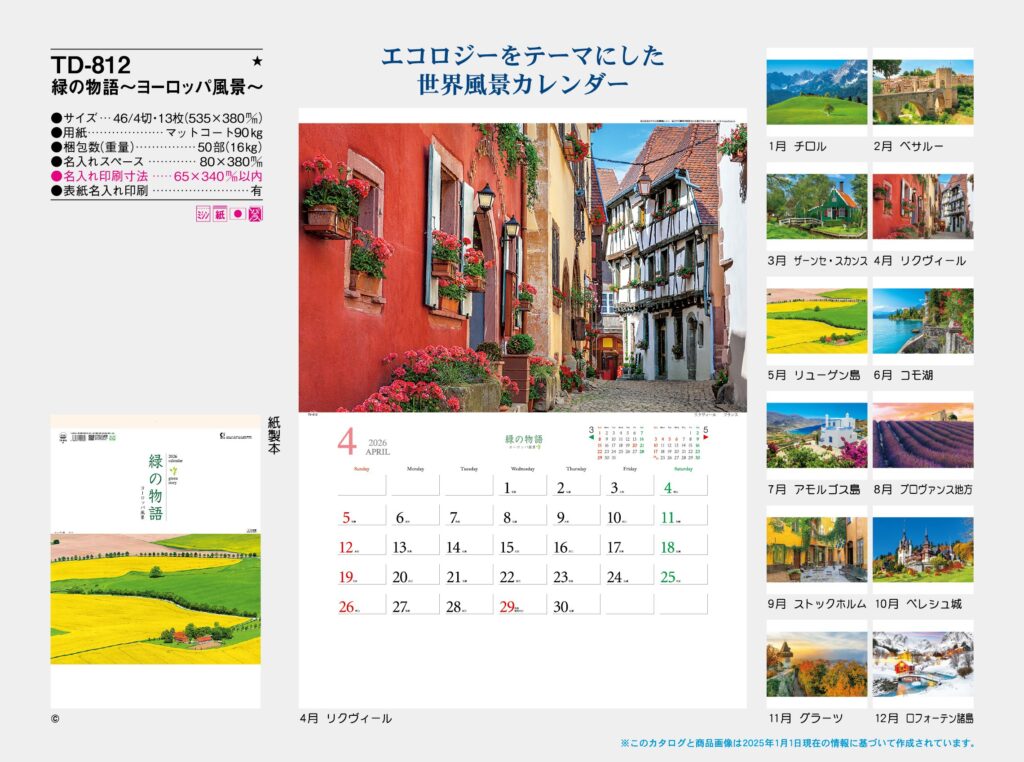Click the copyright symbol at bottom left
This screenshot has height=762, width=1024.
point(55,718)
